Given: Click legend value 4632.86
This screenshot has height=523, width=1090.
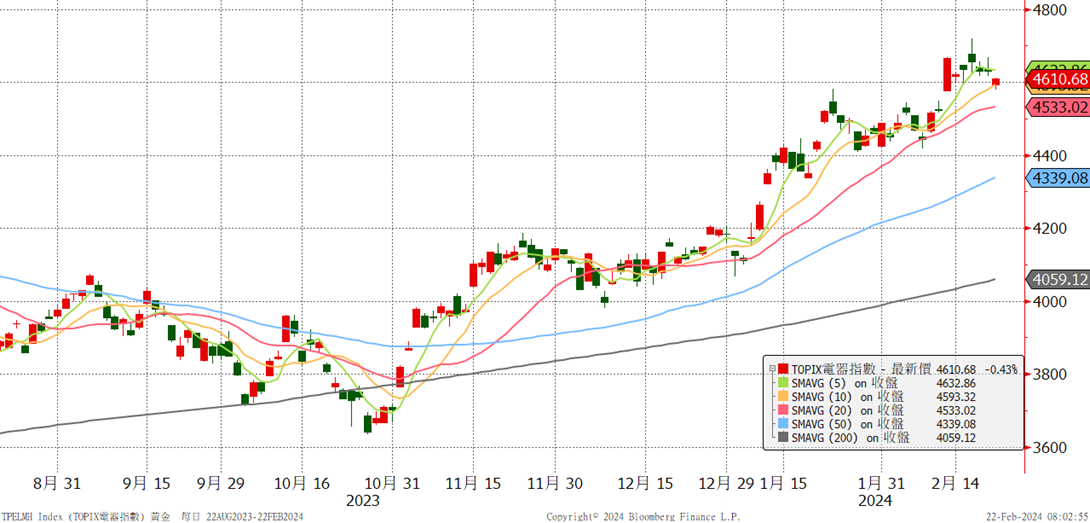Looking at the screenshot, I should (x=956, y=383).
